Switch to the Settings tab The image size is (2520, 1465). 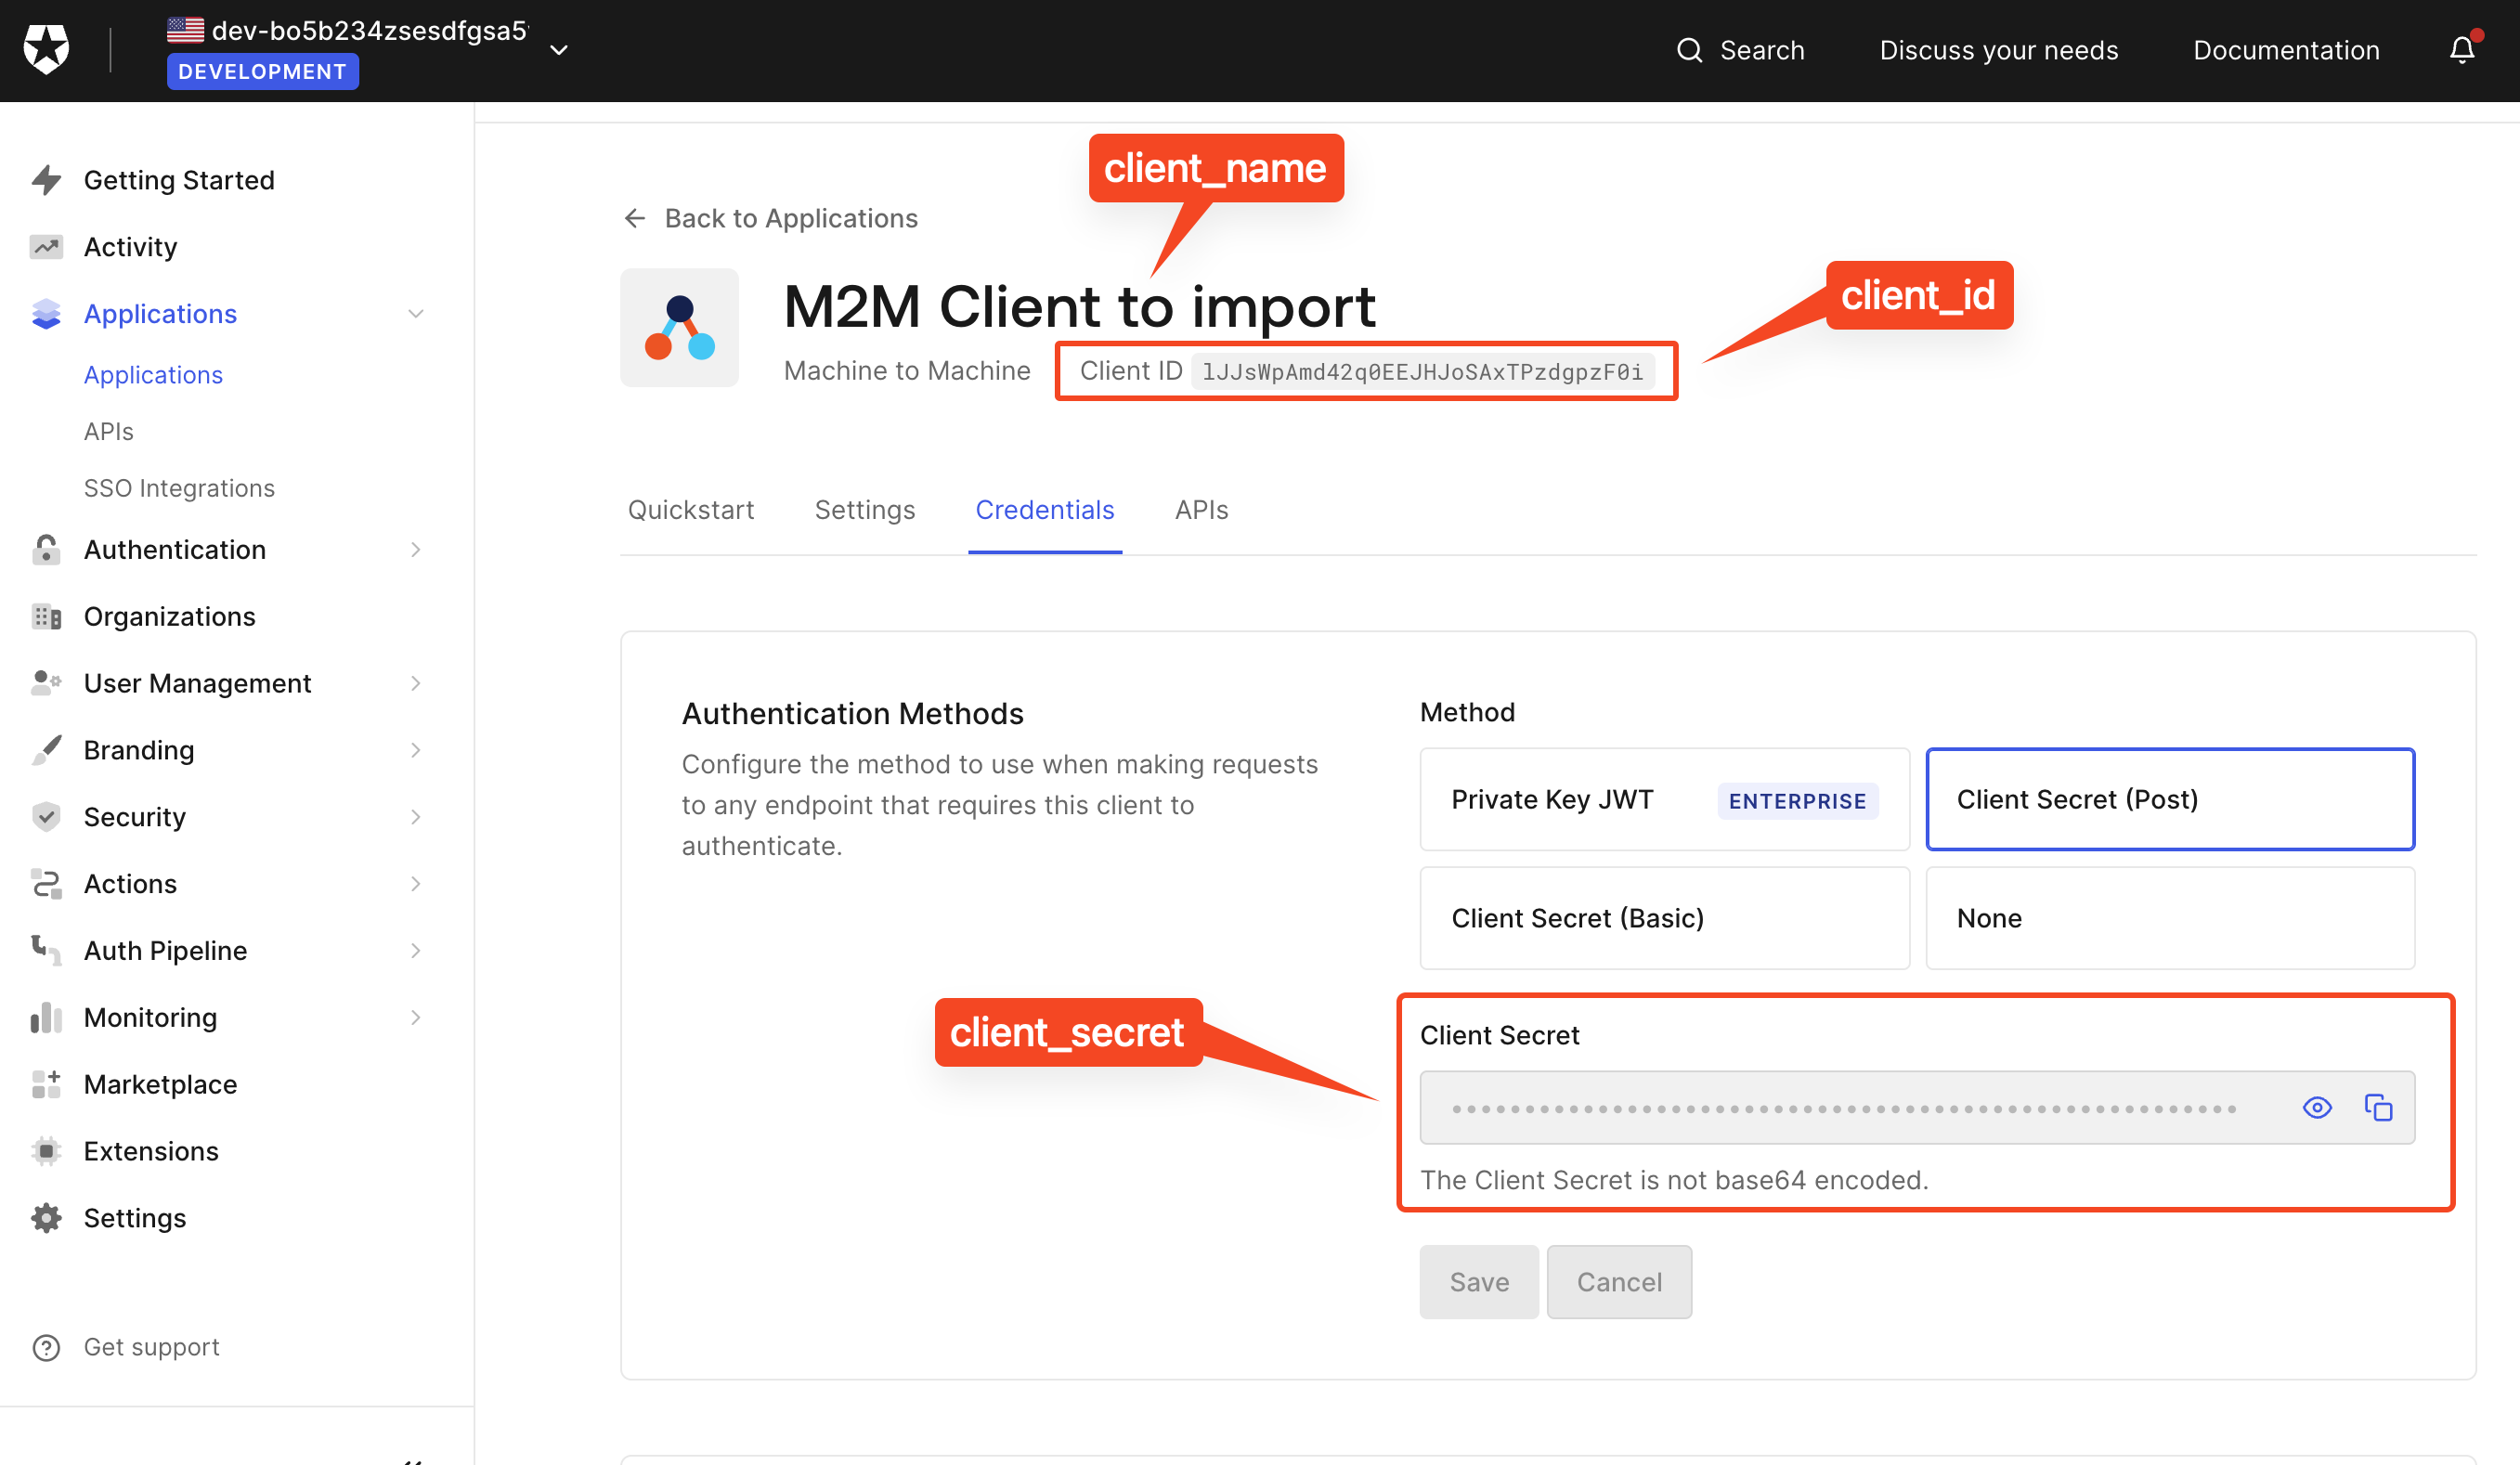tap(864, 508)
